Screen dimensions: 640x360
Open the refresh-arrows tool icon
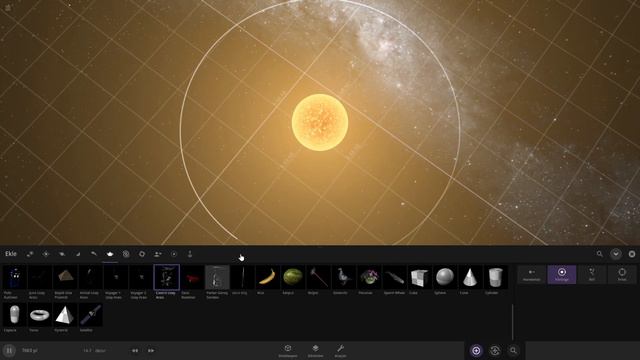pyautogui.click(x=495, y=351)
